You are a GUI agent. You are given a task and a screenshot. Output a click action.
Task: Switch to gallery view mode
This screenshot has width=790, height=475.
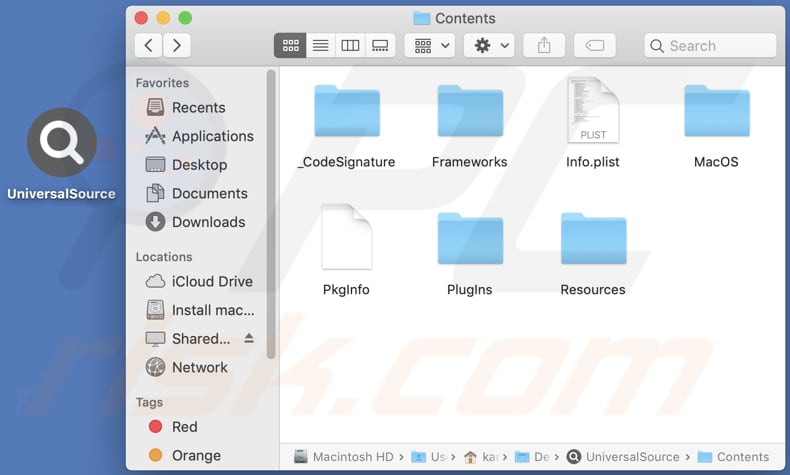[x=380, y=45]
